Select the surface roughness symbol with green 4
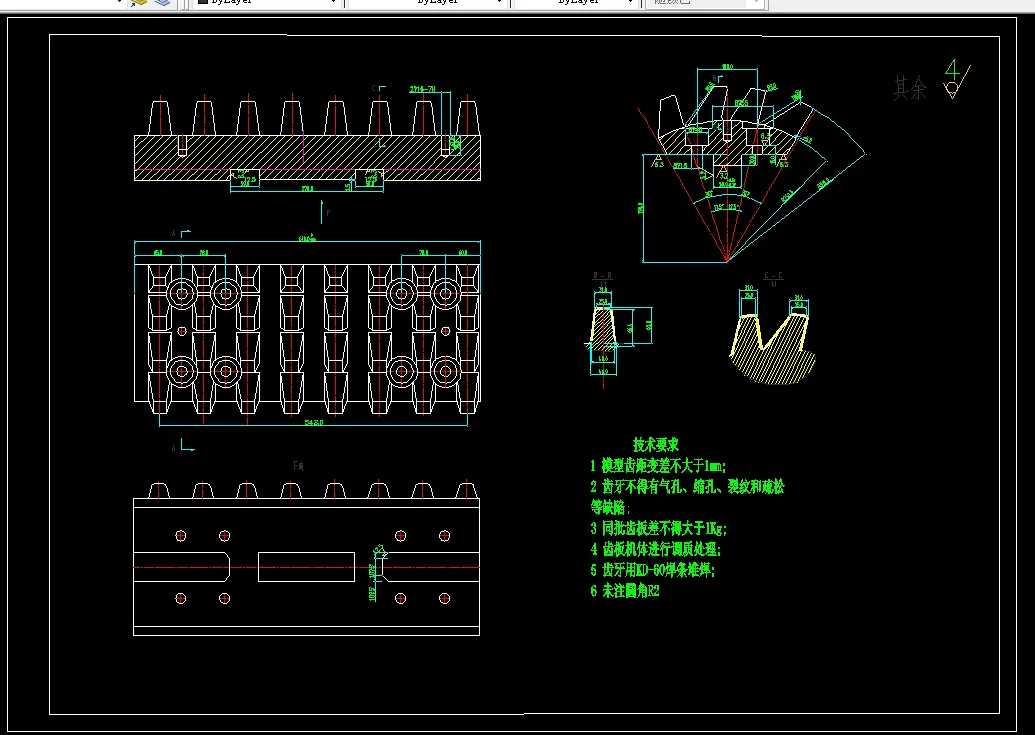The image size is (1035, 735). pyautogui.click(x=954, y=80)
